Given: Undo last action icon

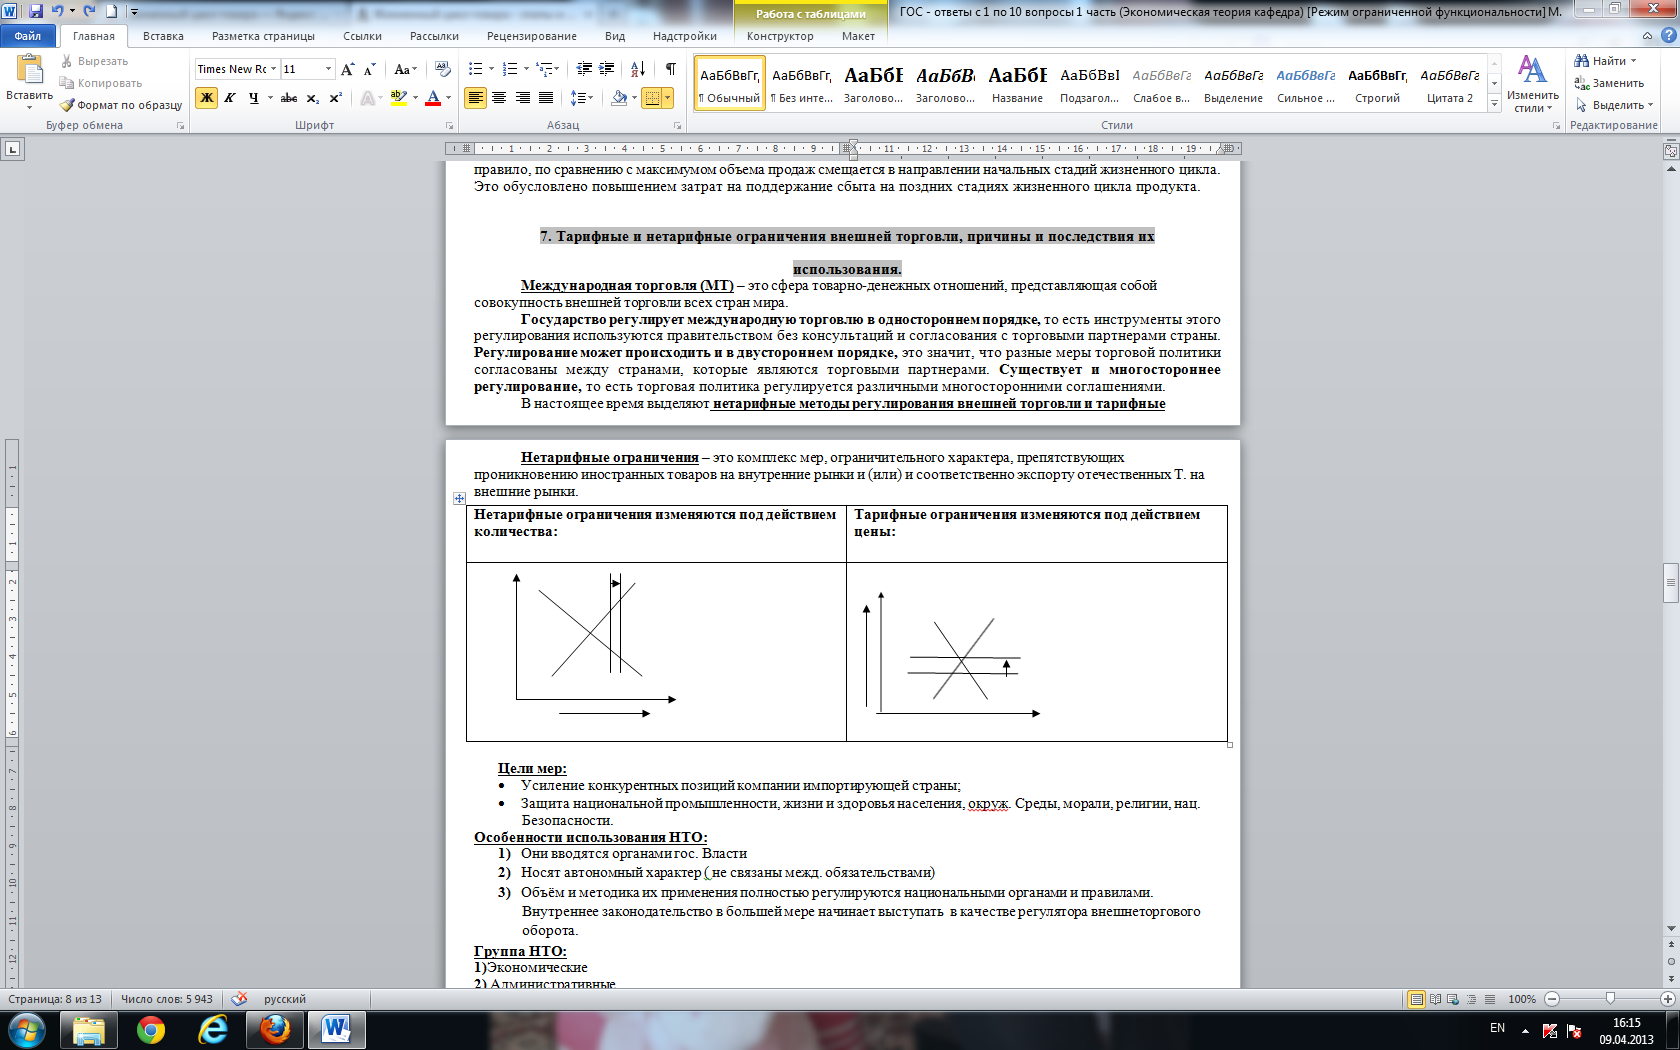Looking at the screenshot, I should point(57,11).
